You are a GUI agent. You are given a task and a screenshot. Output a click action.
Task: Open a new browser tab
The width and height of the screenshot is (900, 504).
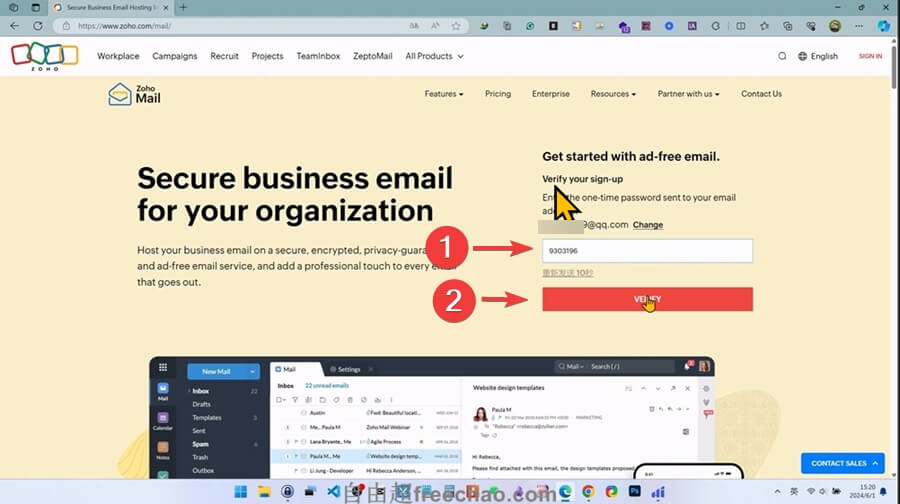pyautogui.click(x=183, y=7)
